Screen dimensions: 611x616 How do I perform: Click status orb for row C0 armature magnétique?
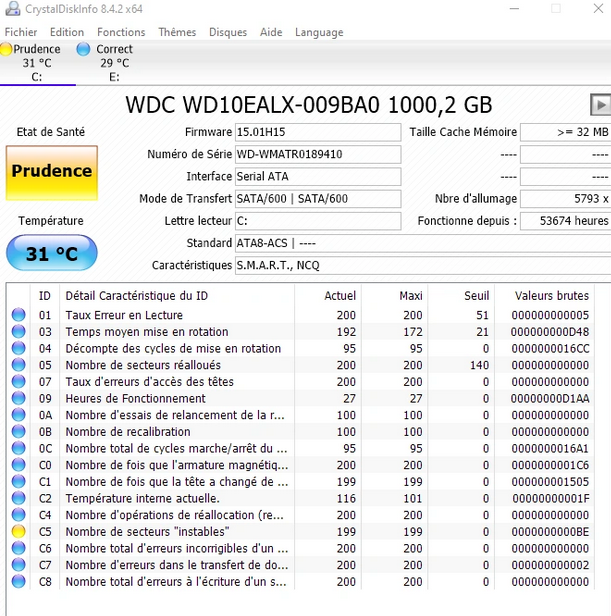(18, 465)
